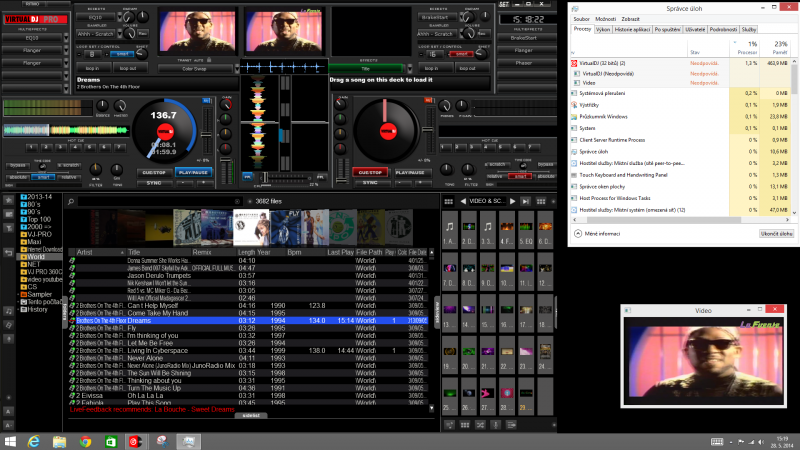Click microphone icon below sampler grid
Screen dimensions: 800x450
[495, 424]
